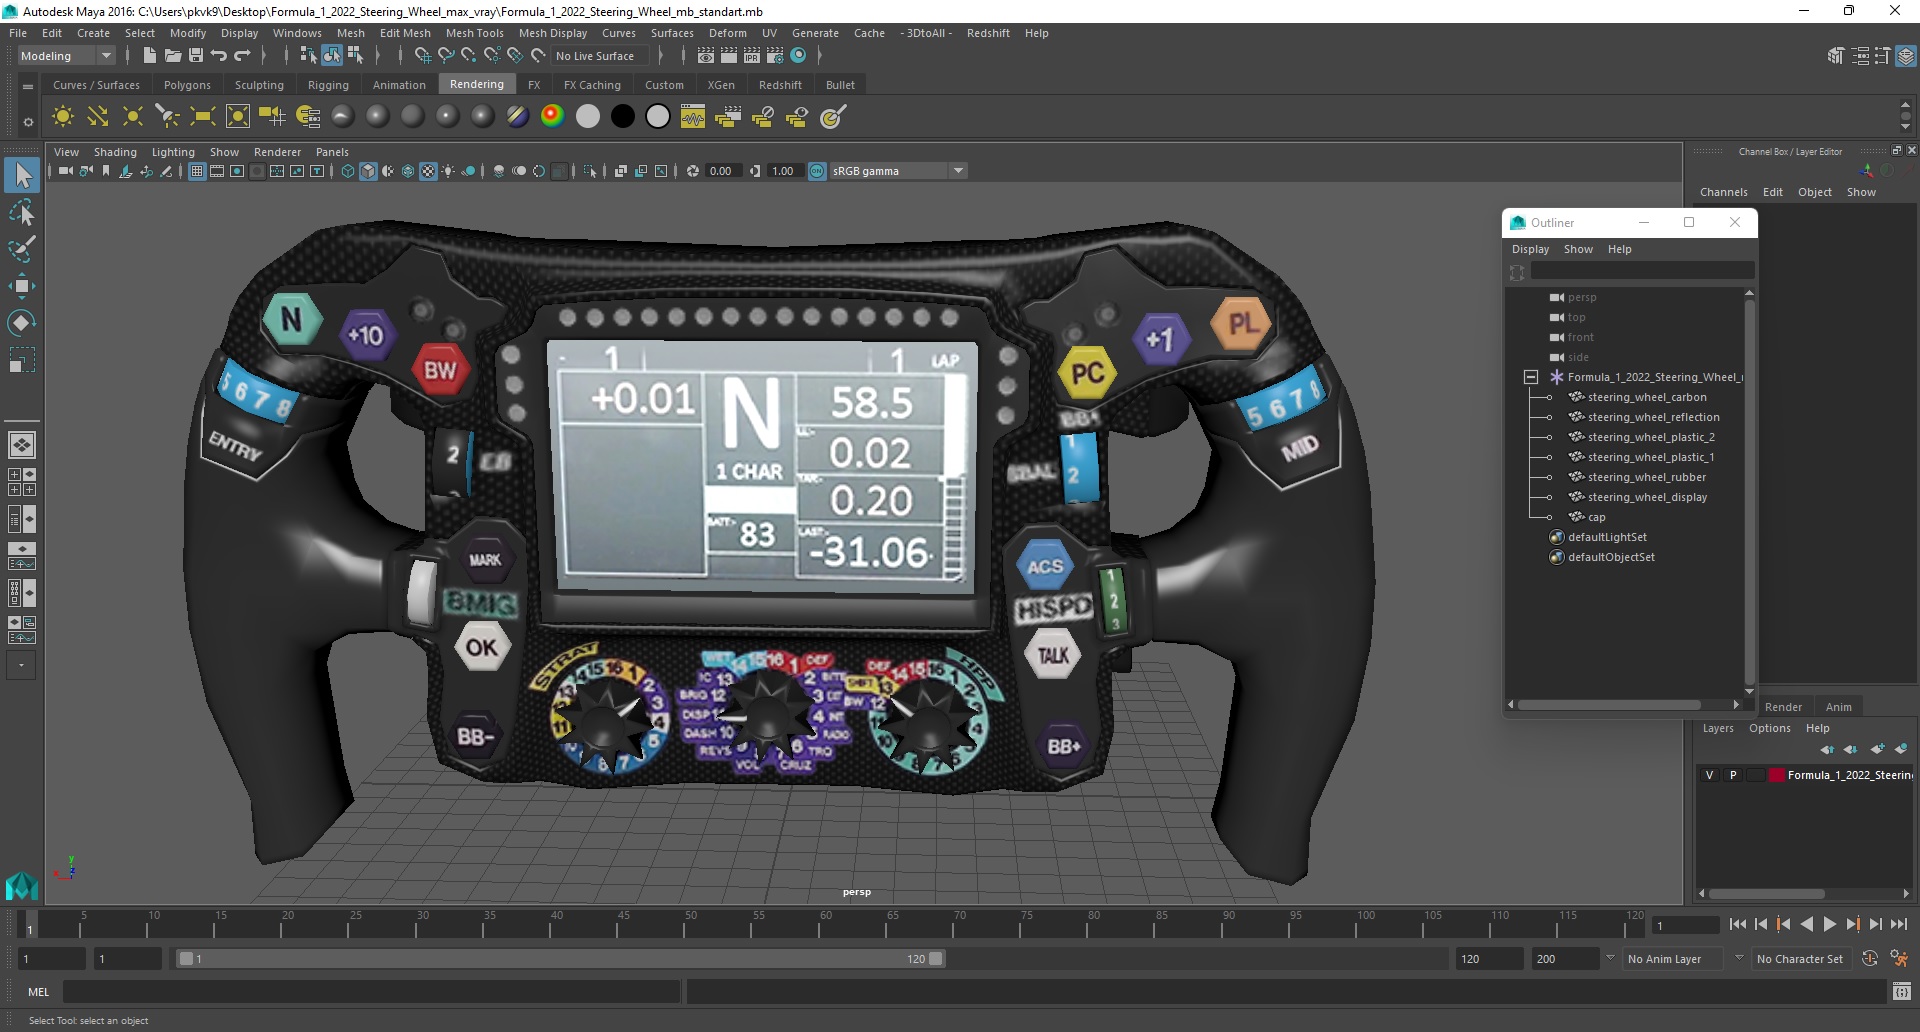Toggle the auto keyframe icon
Viewport: 1920px width, 1032px height.
(x=1870, y=958)
